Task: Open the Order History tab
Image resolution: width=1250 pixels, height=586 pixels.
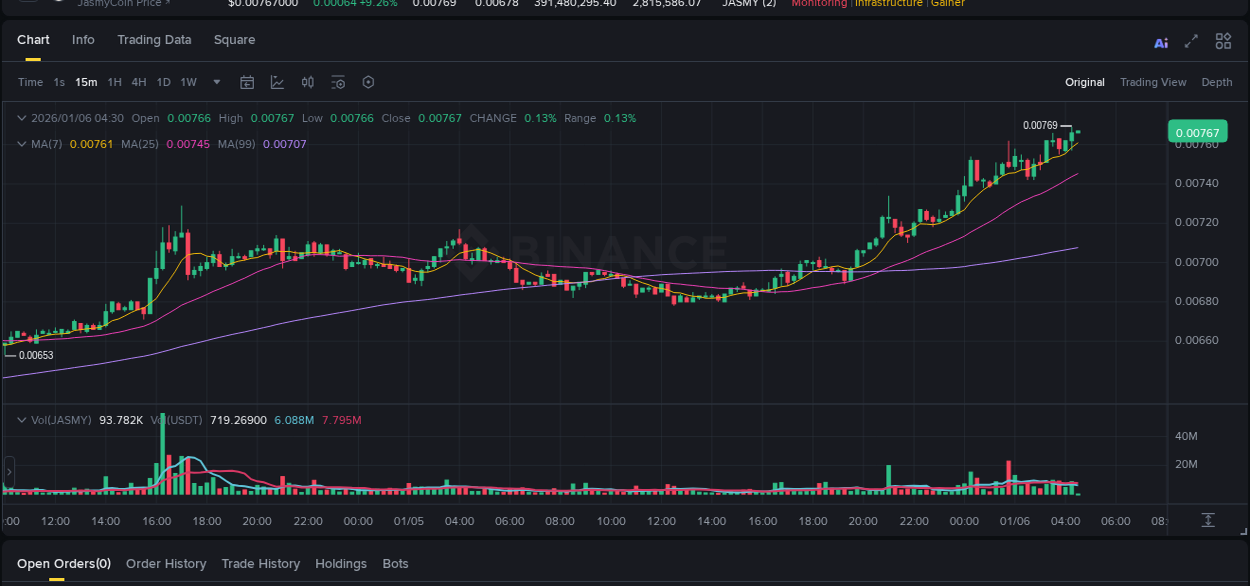Action: (x=166, y=564)
